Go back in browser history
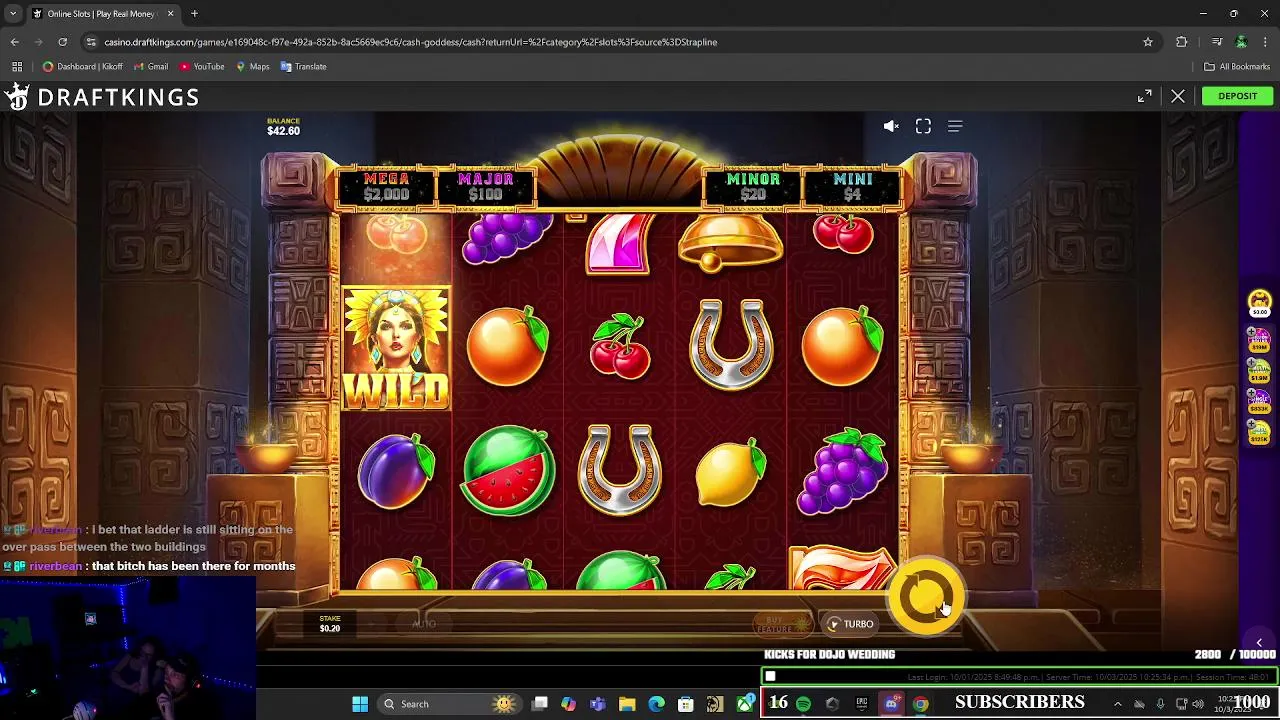1280x720 pixels. 14,42
